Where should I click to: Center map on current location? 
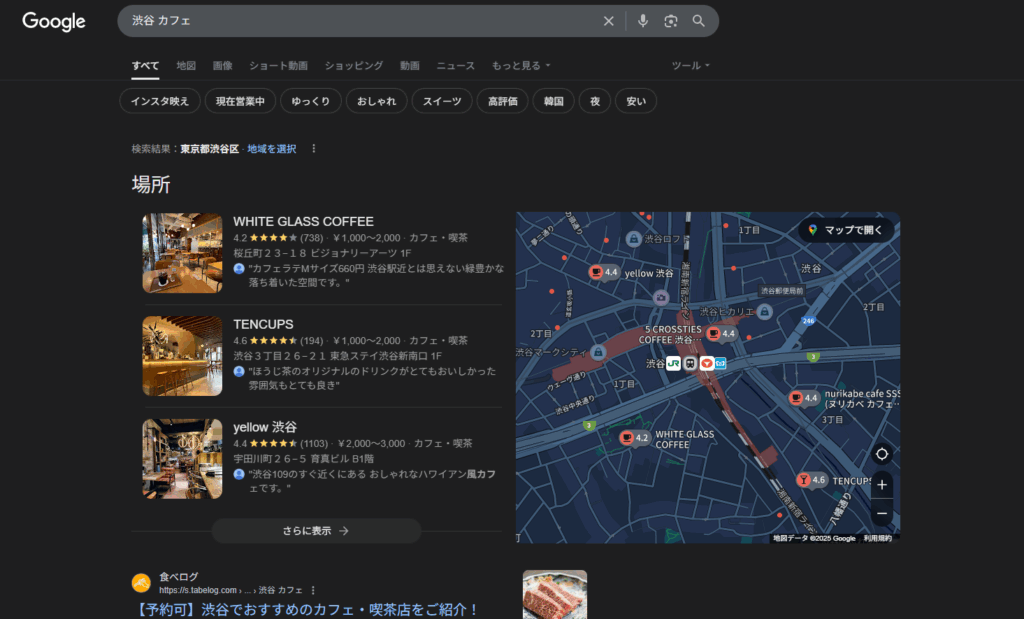[x=882, y=454]
